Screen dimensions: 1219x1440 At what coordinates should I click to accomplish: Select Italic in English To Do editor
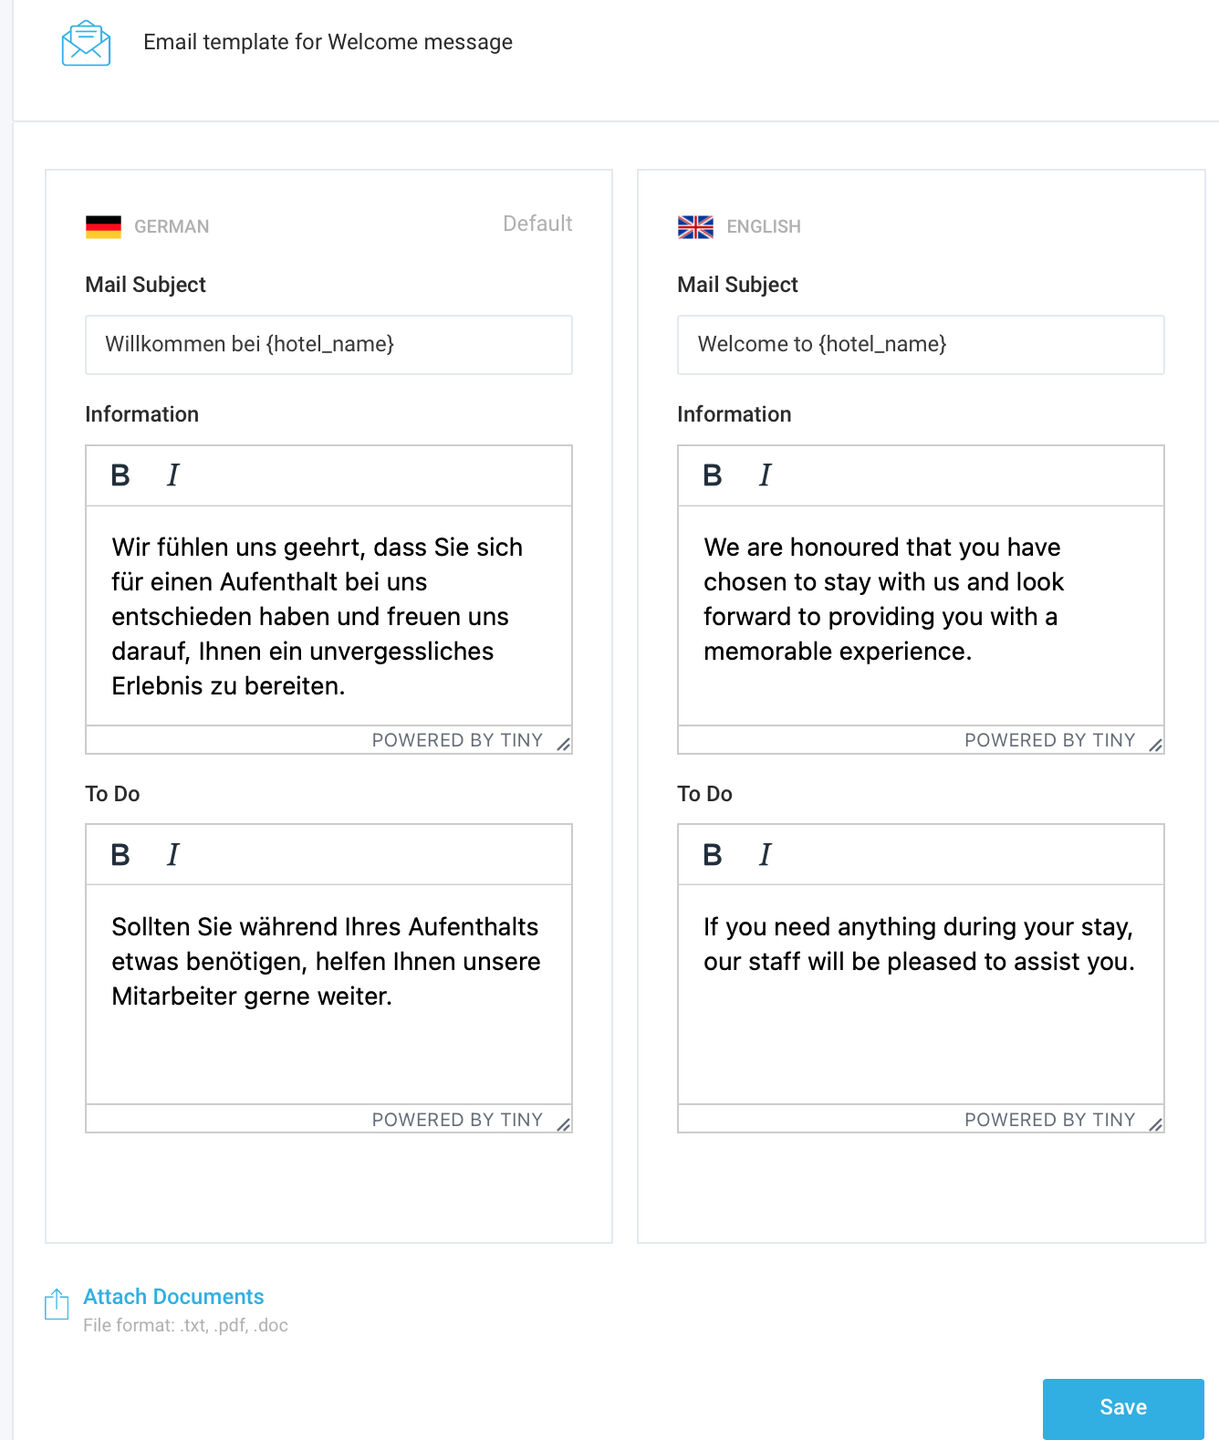point(765,855)
